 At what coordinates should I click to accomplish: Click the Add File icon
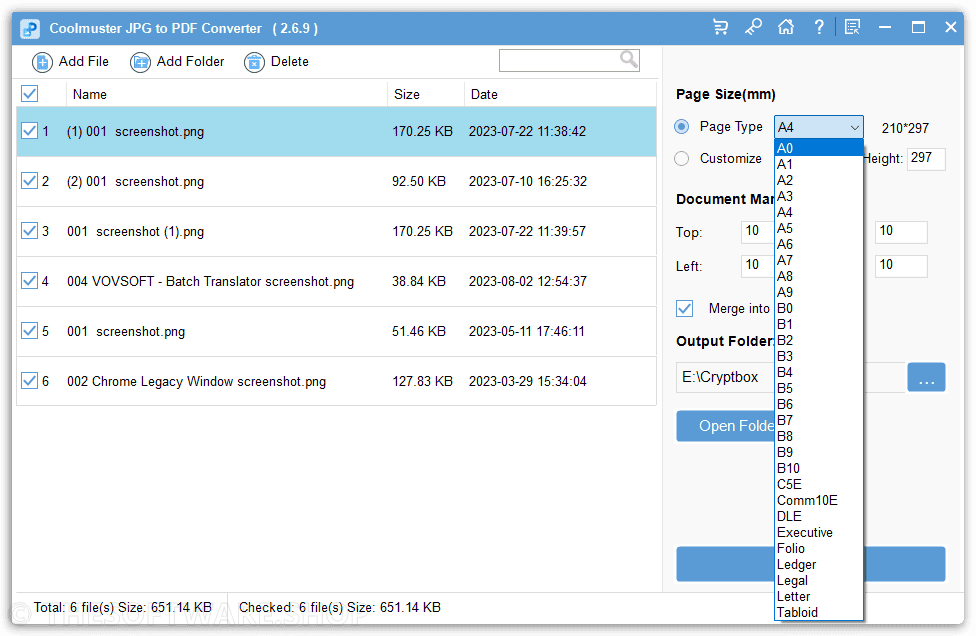pyautogui.click(x=42, y=62)
